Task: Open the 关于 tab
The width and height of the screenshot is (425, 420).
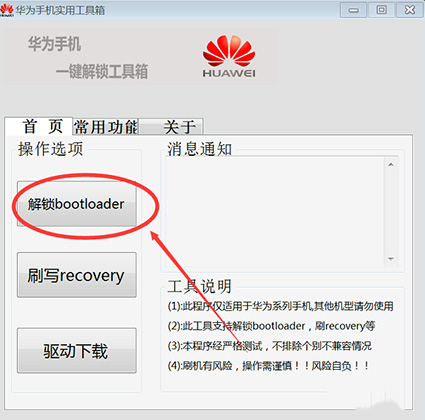Action: coord(170,127)
